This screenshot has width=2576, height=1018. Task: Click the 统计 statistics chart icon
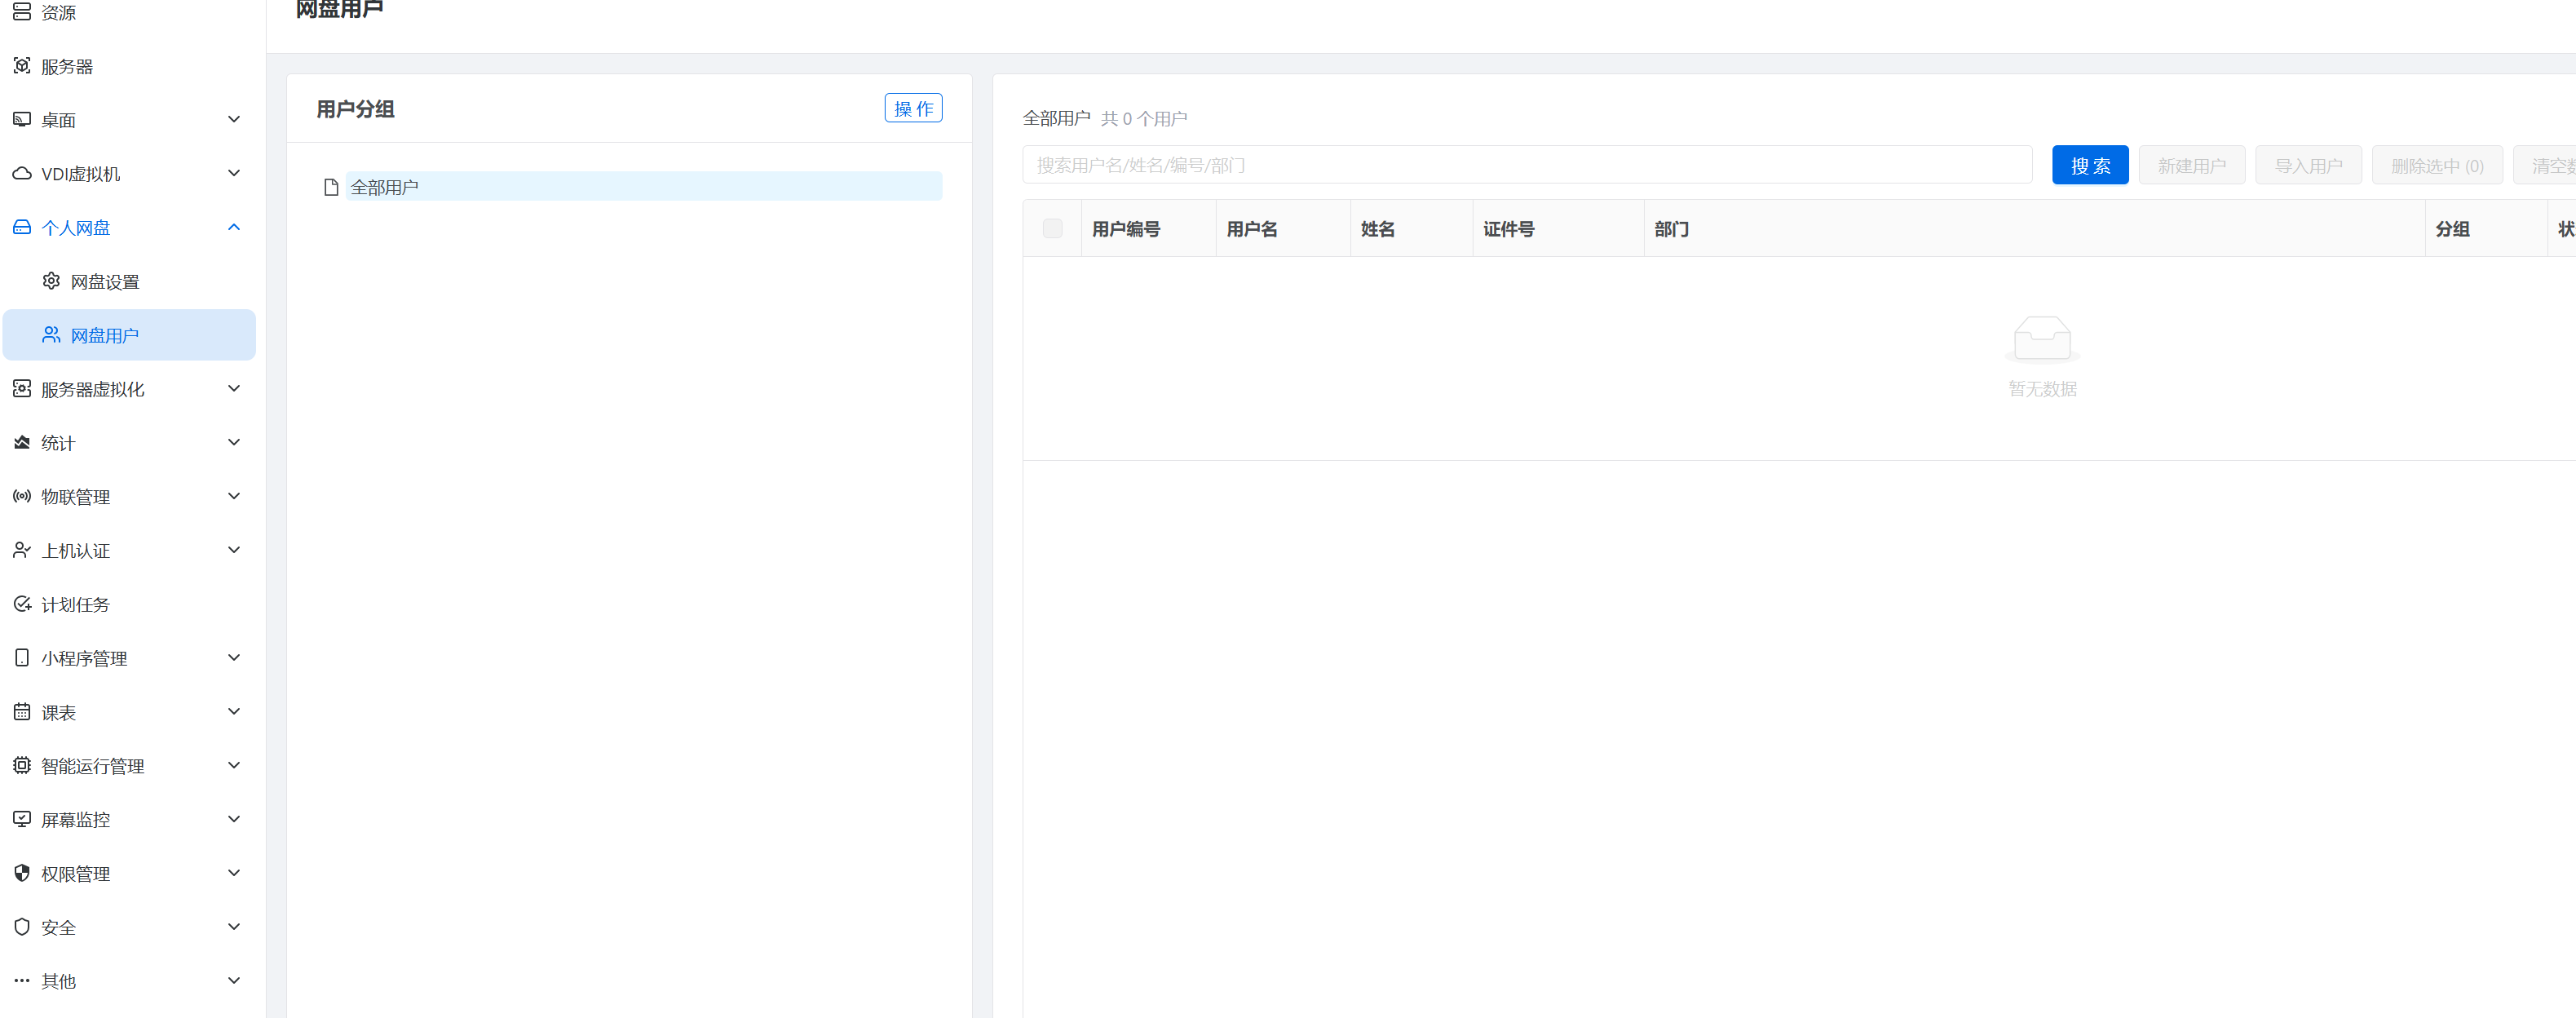click(x=22, y=442)
